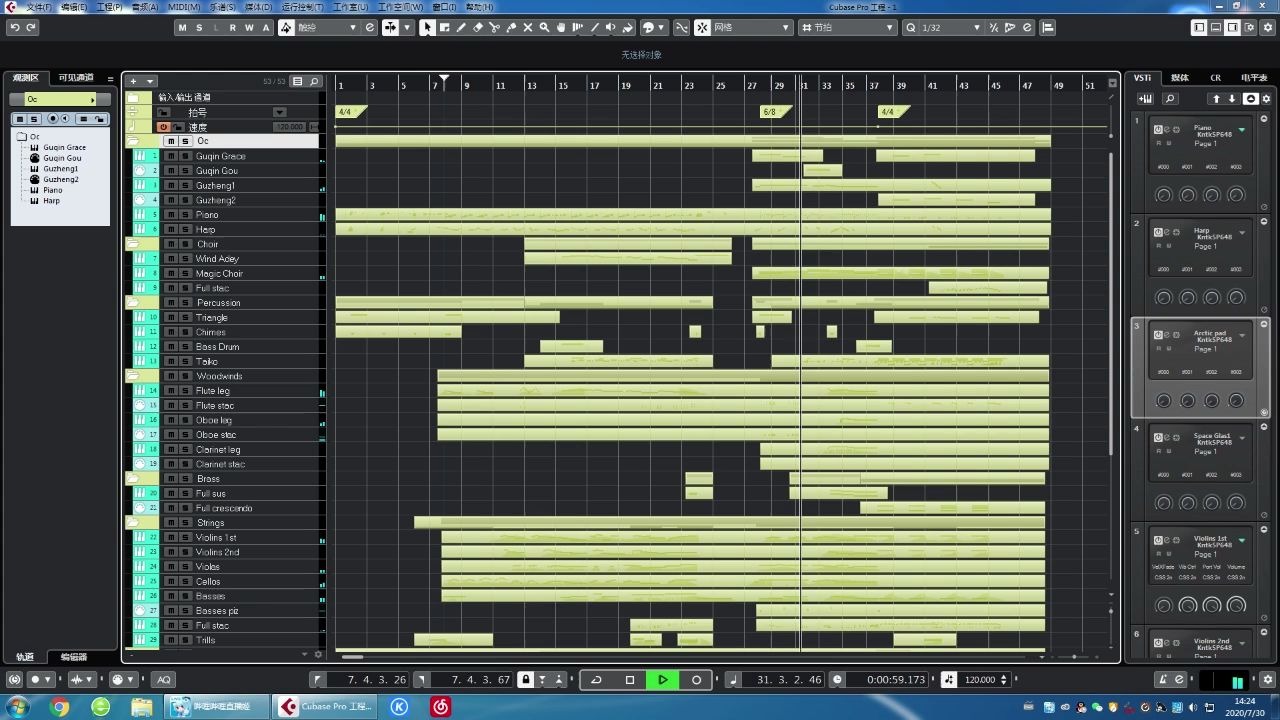The image size is (1280, 720).
Task: Click the Undo arrow icon
Action: pyautogui.click(x=14, y=27)
